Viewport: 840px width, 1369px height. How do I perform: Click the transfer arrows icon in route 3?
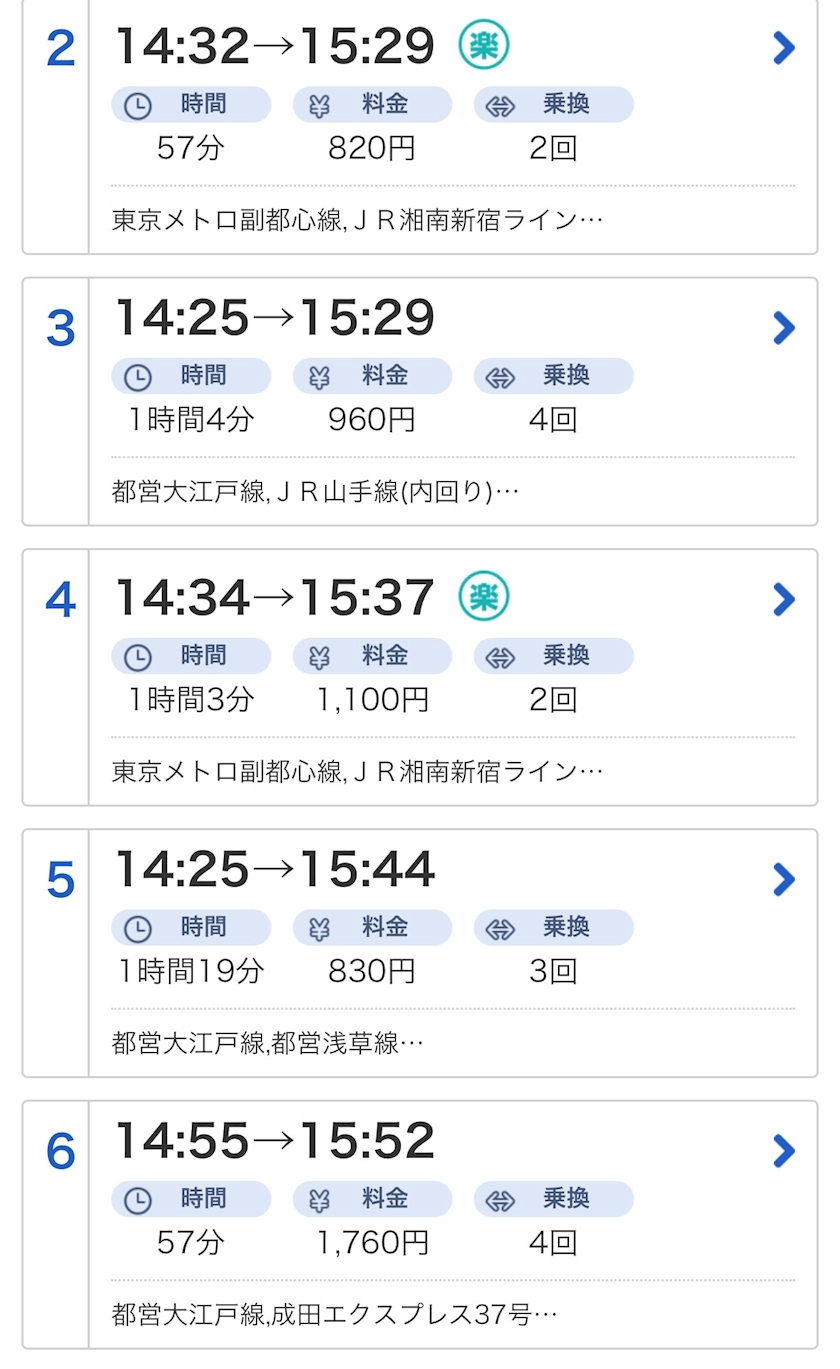point(500,377)
